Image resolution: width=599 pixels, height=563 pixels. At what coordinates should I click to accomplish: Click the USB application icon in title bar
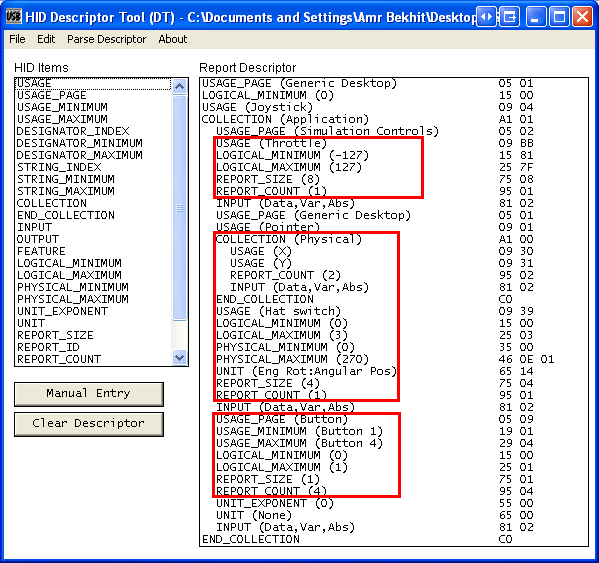13,17
